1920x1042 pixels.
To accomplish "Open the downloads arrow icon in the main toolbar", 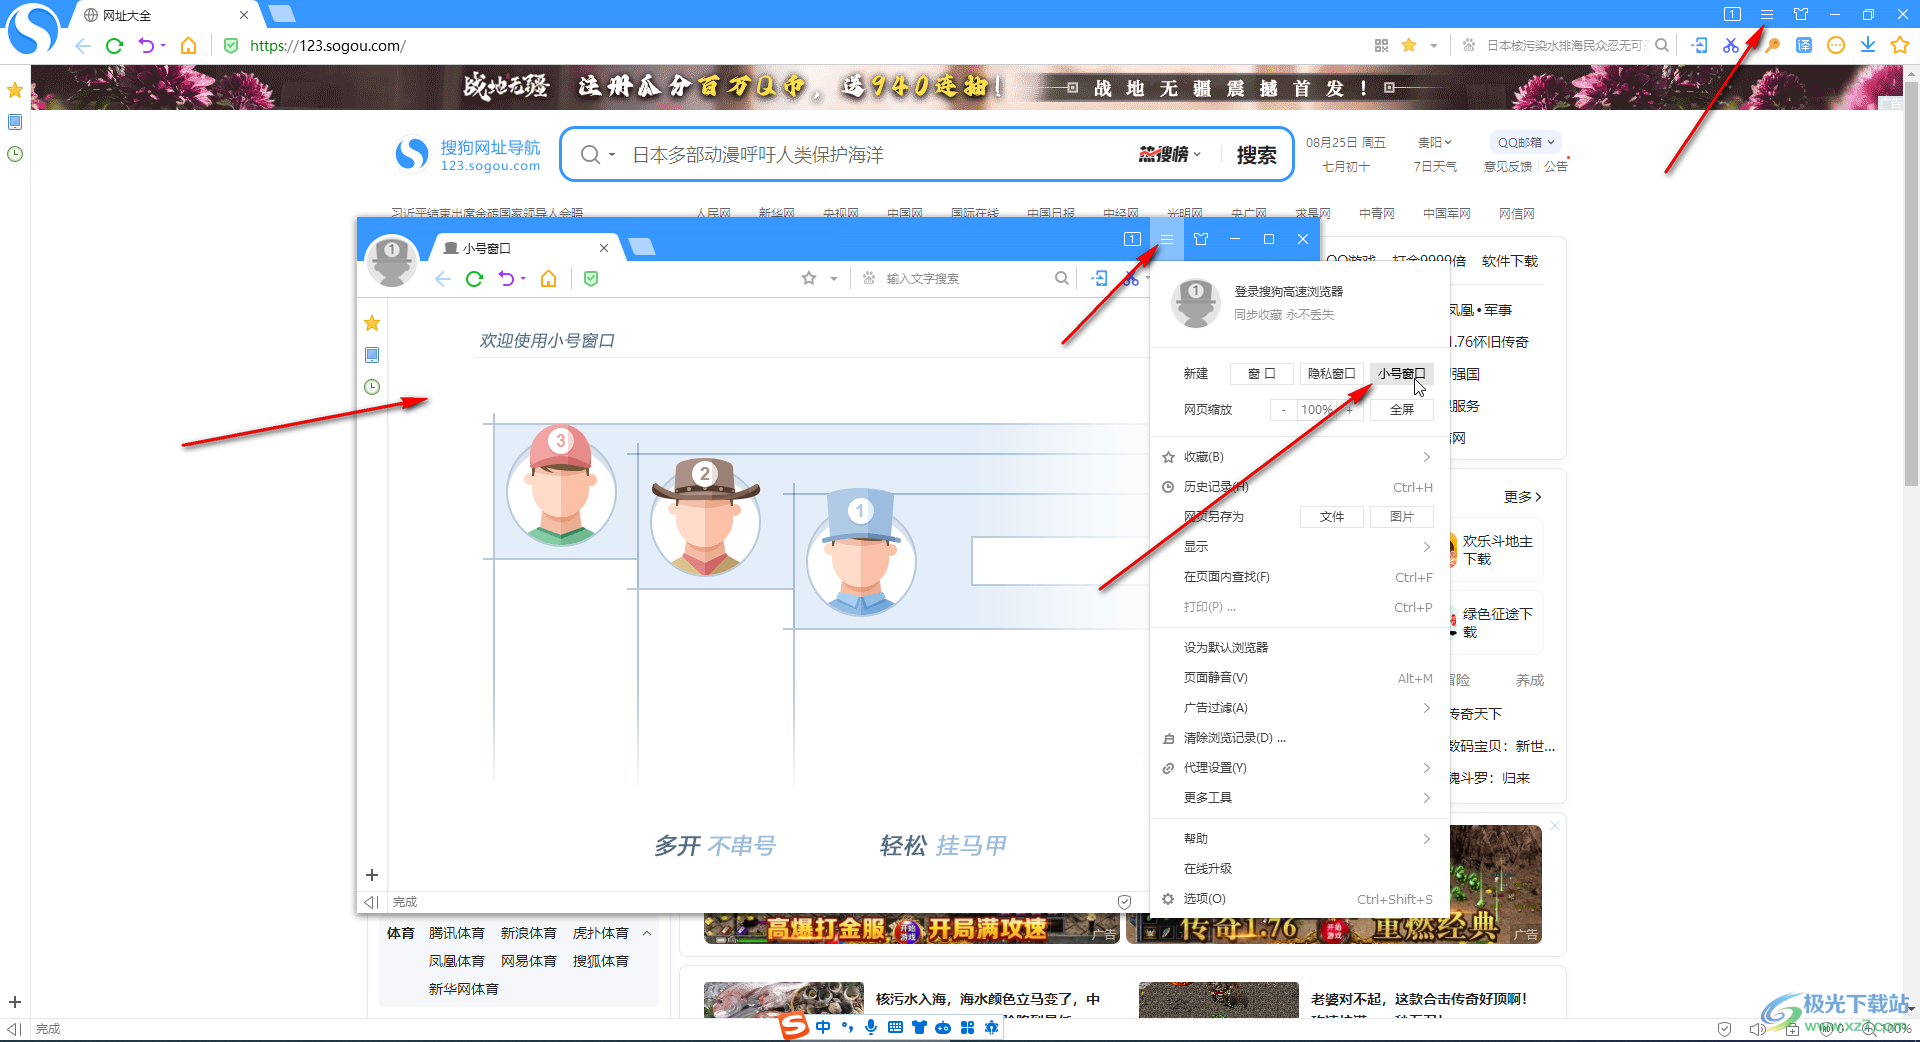I will [1868, 45].
